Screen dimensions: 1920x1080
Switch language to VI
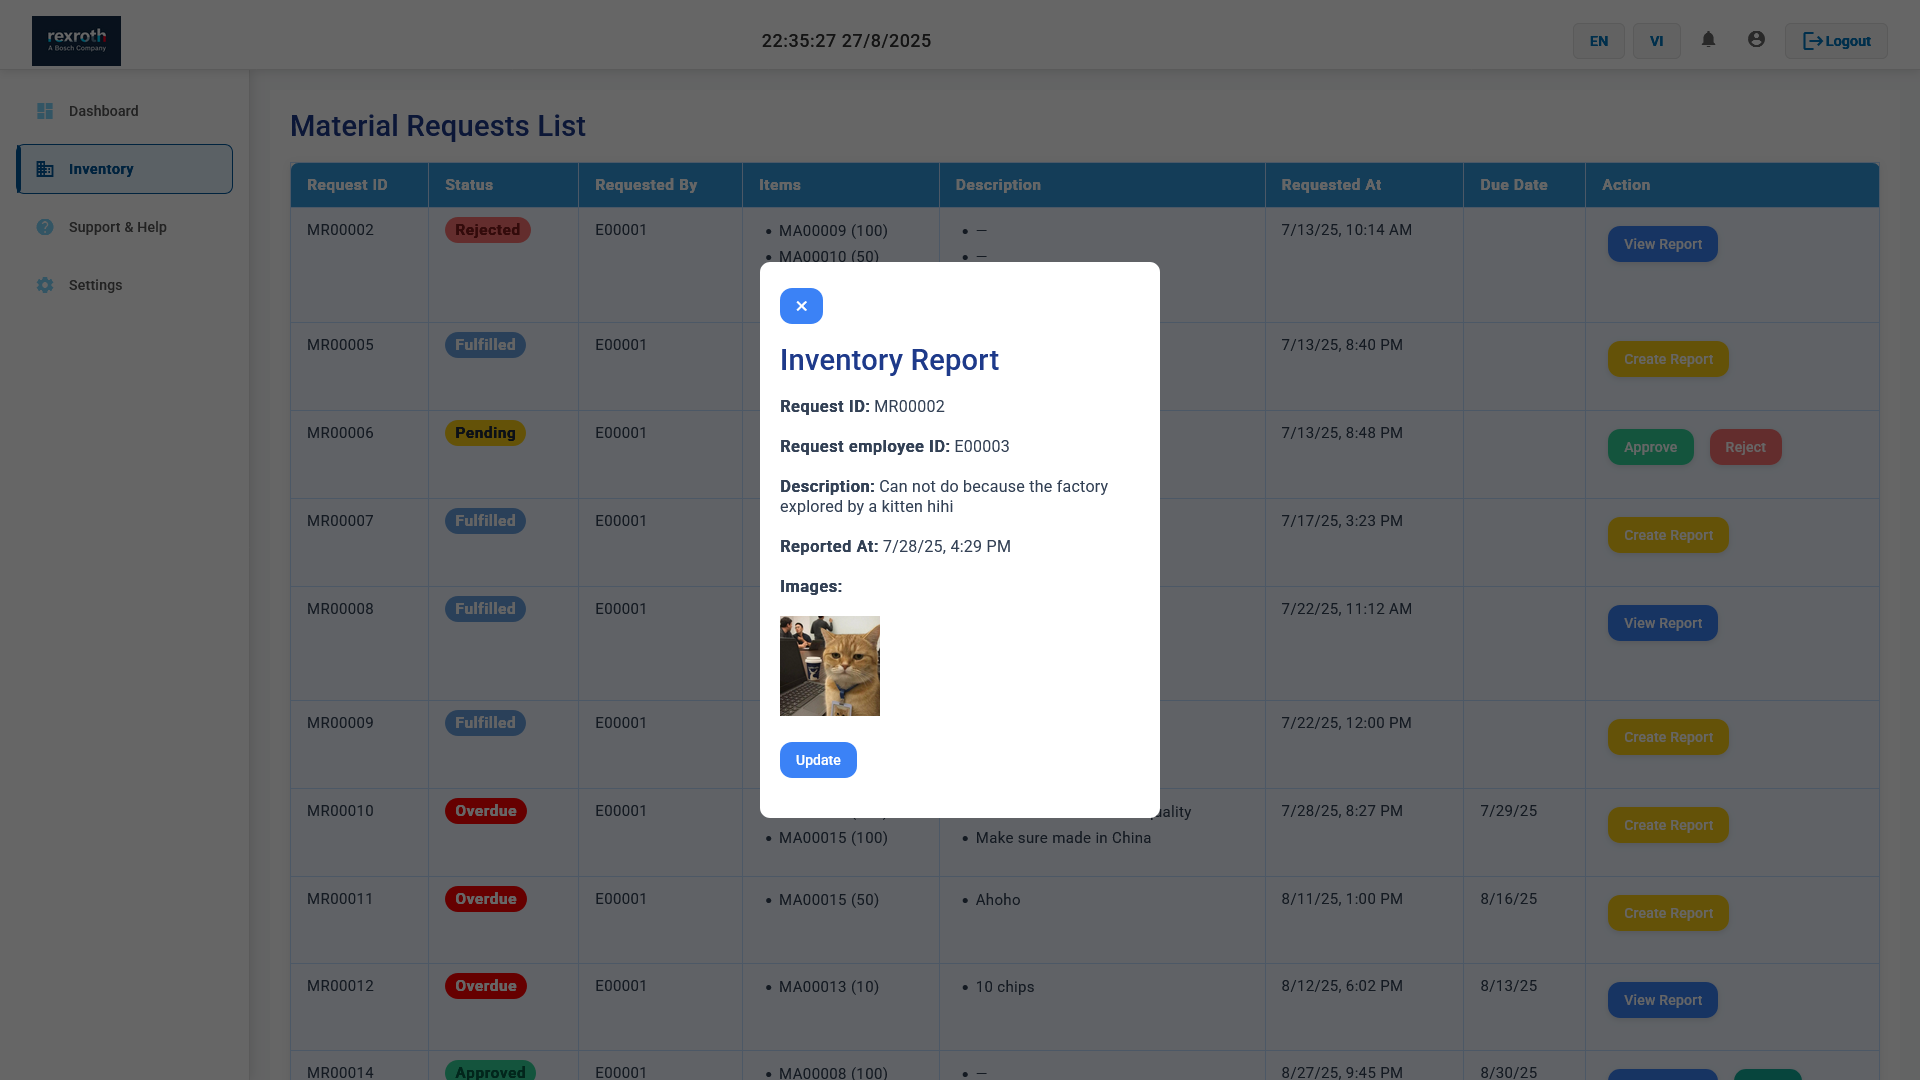(x=1656, y=41)
